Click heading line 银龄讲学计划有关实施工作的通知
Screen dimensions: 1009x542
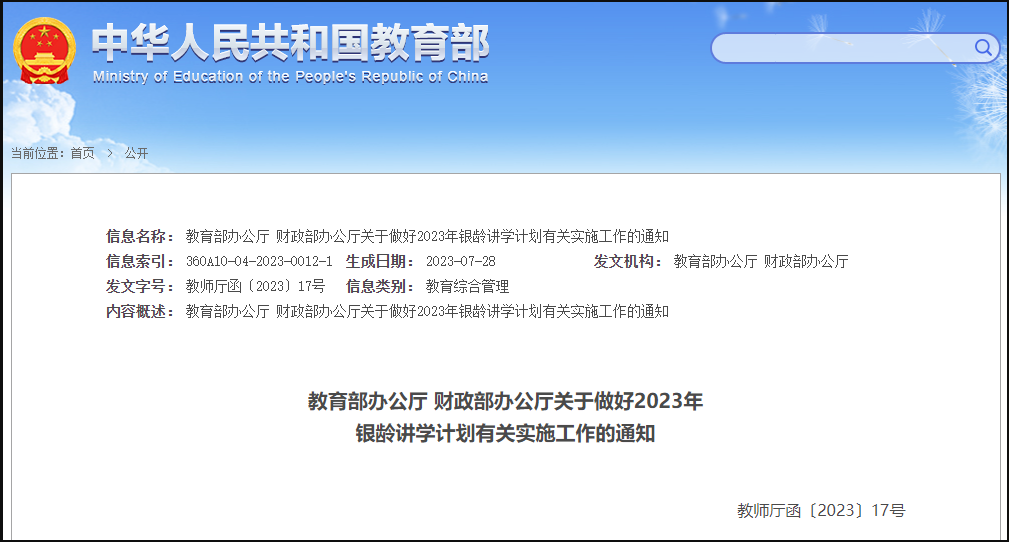[505, 434]
